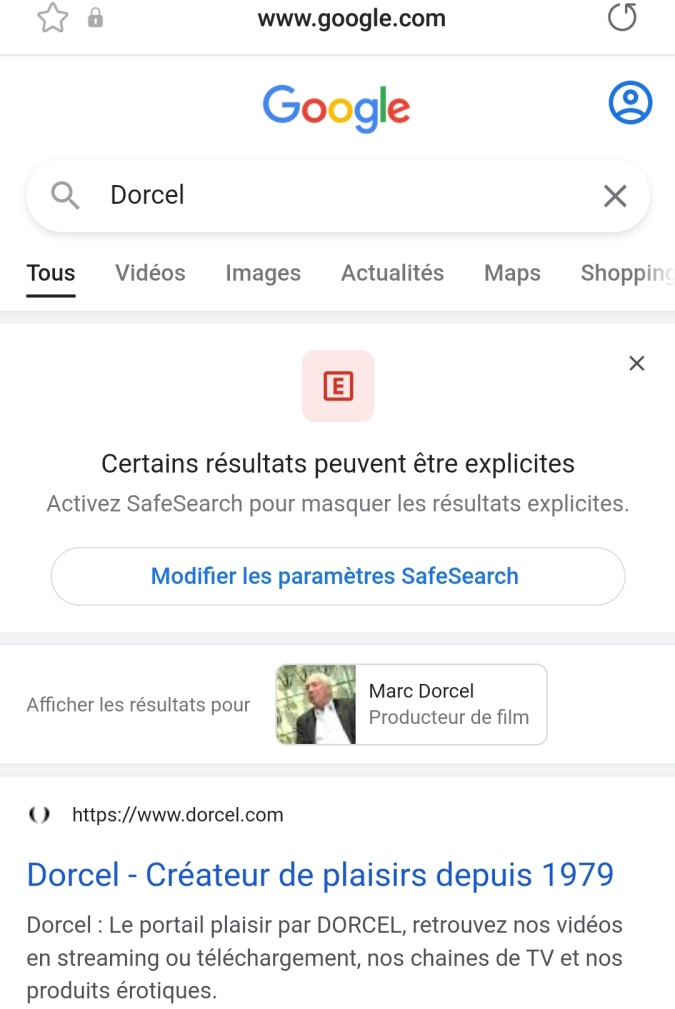This screenshot has height=1009, width=675.
Task: Click the dorcel.com favicon icon
Action: (39, 815)
